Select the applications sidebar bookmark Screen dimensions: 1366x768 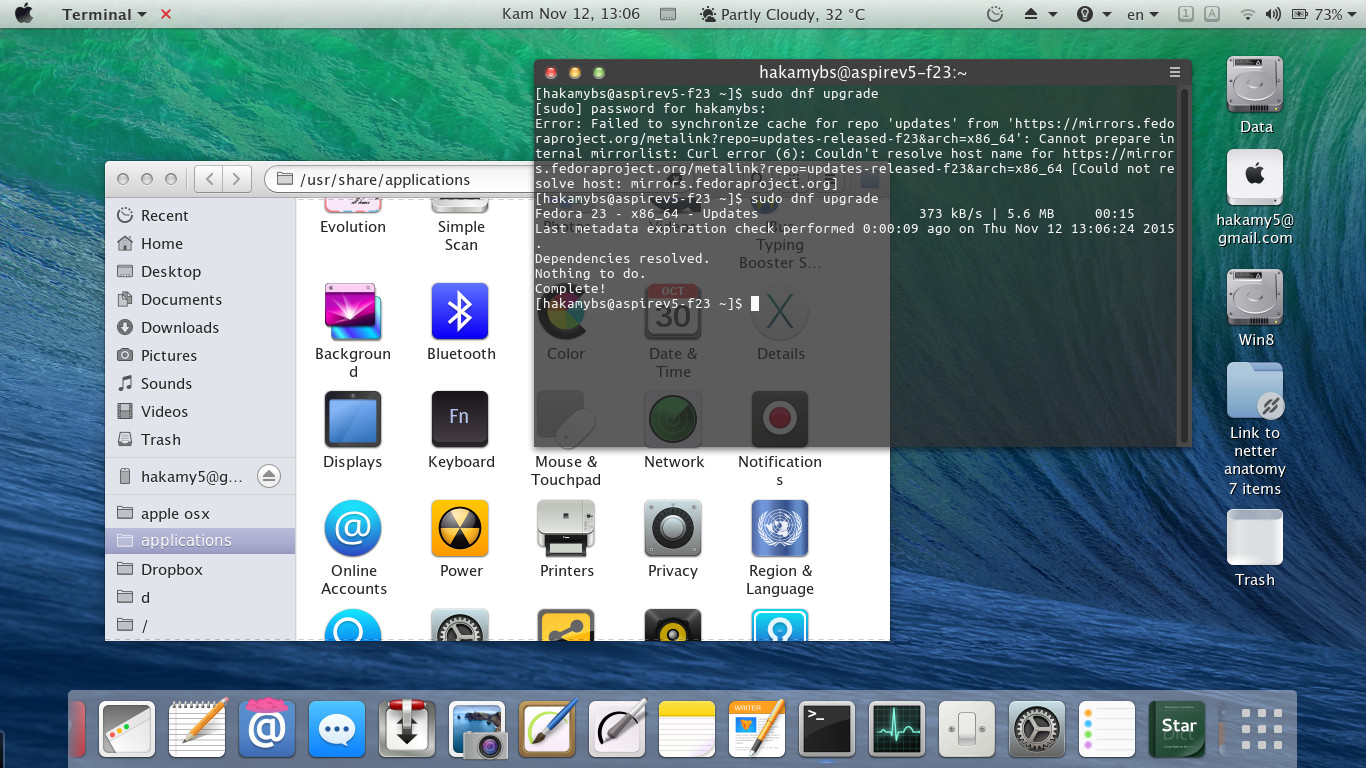click(200, 540)
